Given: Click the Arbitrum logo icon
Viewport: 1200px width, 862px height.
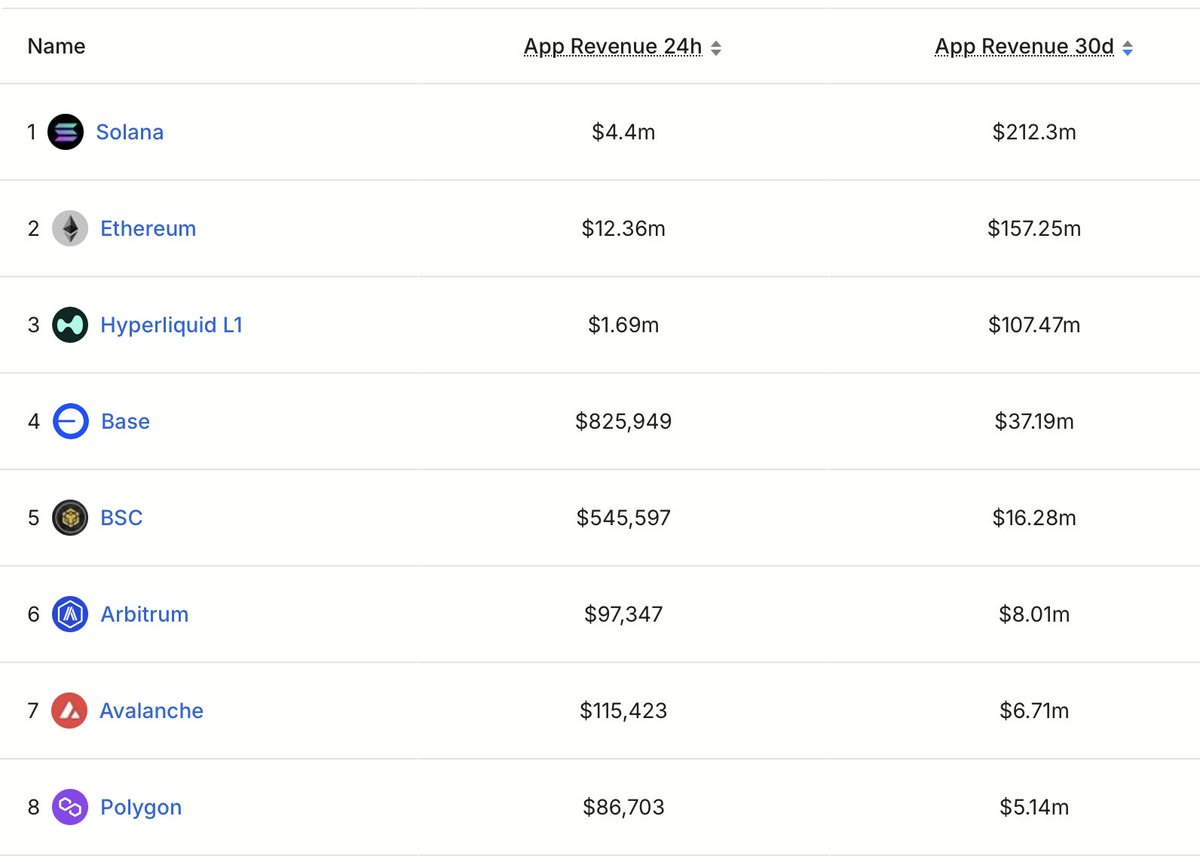Looking at the screenshot, I should tap(70, 614).
